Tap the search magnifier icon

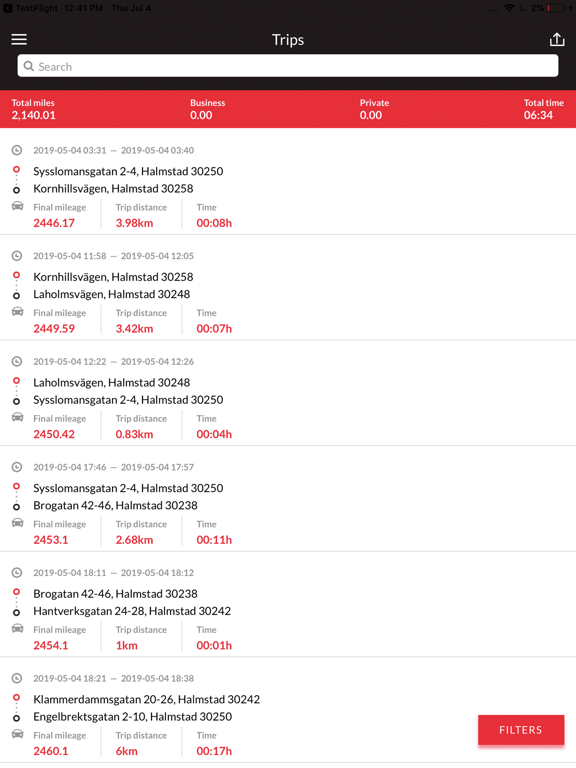[x=29, y=66]
